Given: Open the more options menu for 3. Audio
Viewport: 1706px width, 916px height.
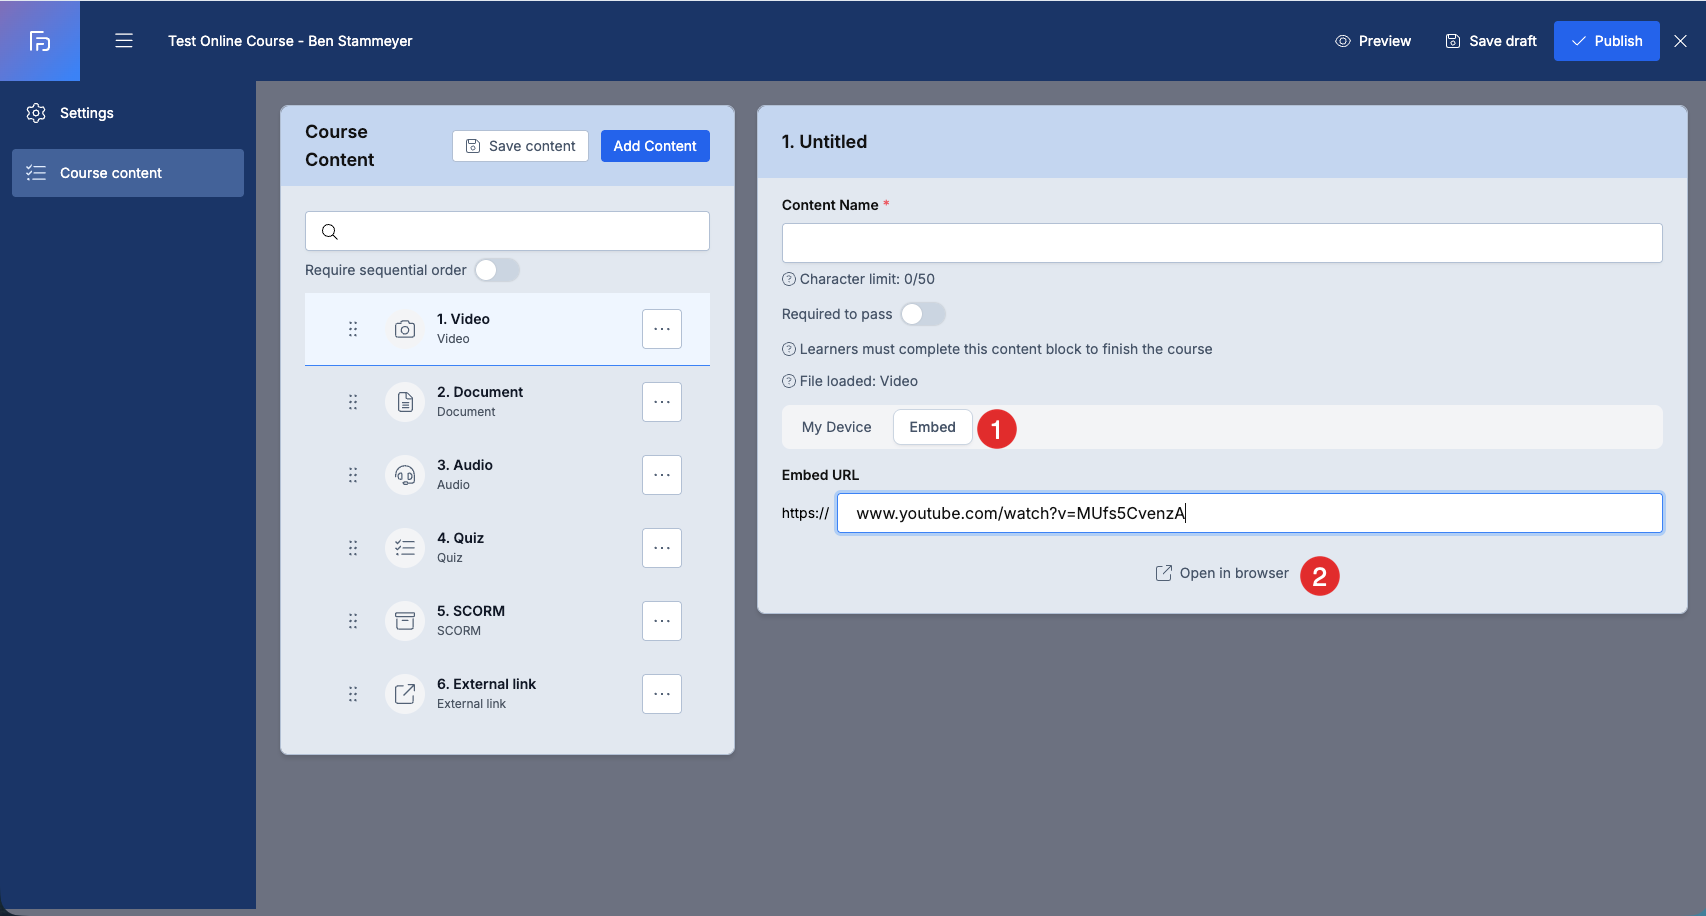Looking at the screenshot, I should coord(662,475).
